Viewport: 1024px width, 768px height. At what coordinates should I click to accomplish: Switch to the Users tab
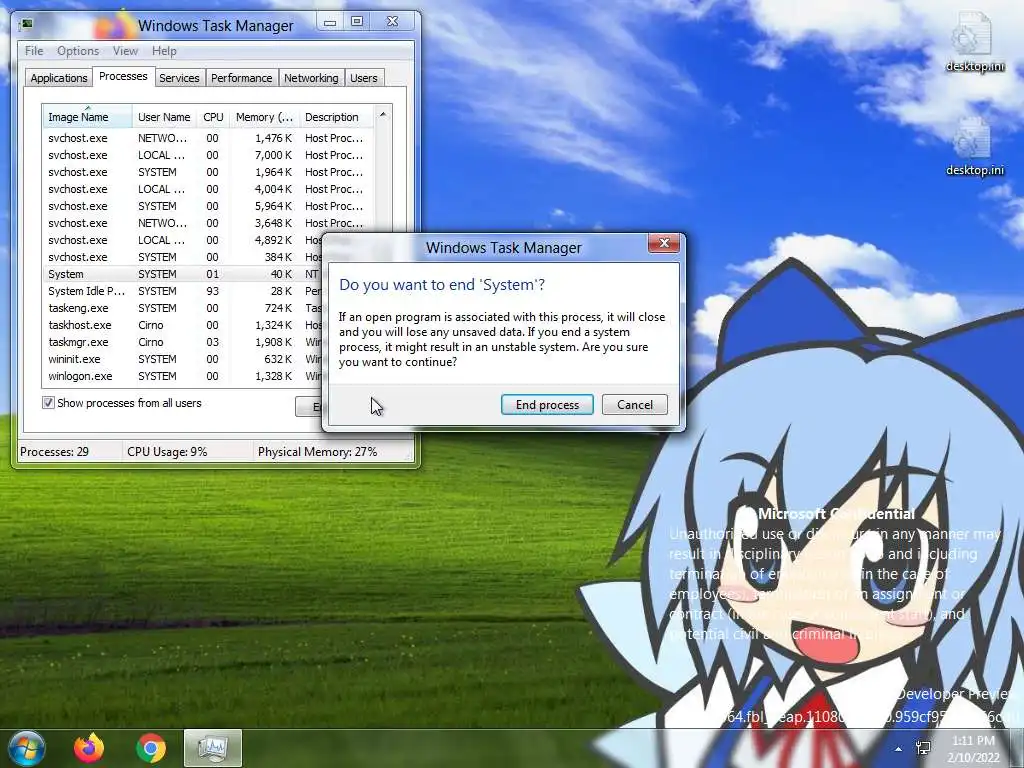(x=364, y=78)
